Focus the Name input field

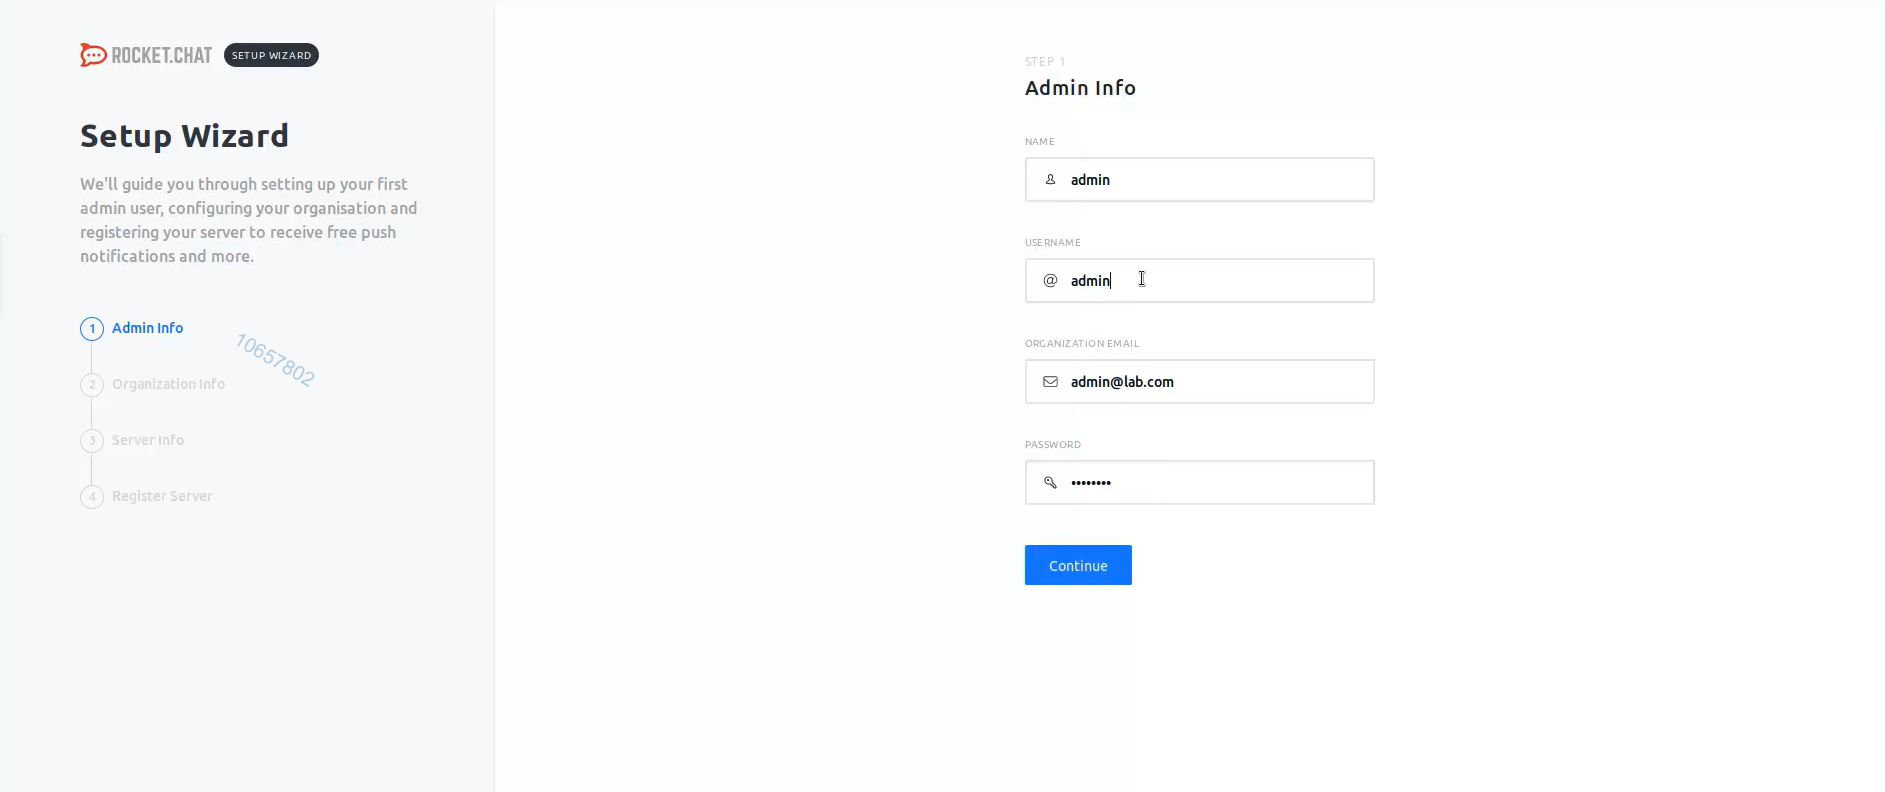1215,180
